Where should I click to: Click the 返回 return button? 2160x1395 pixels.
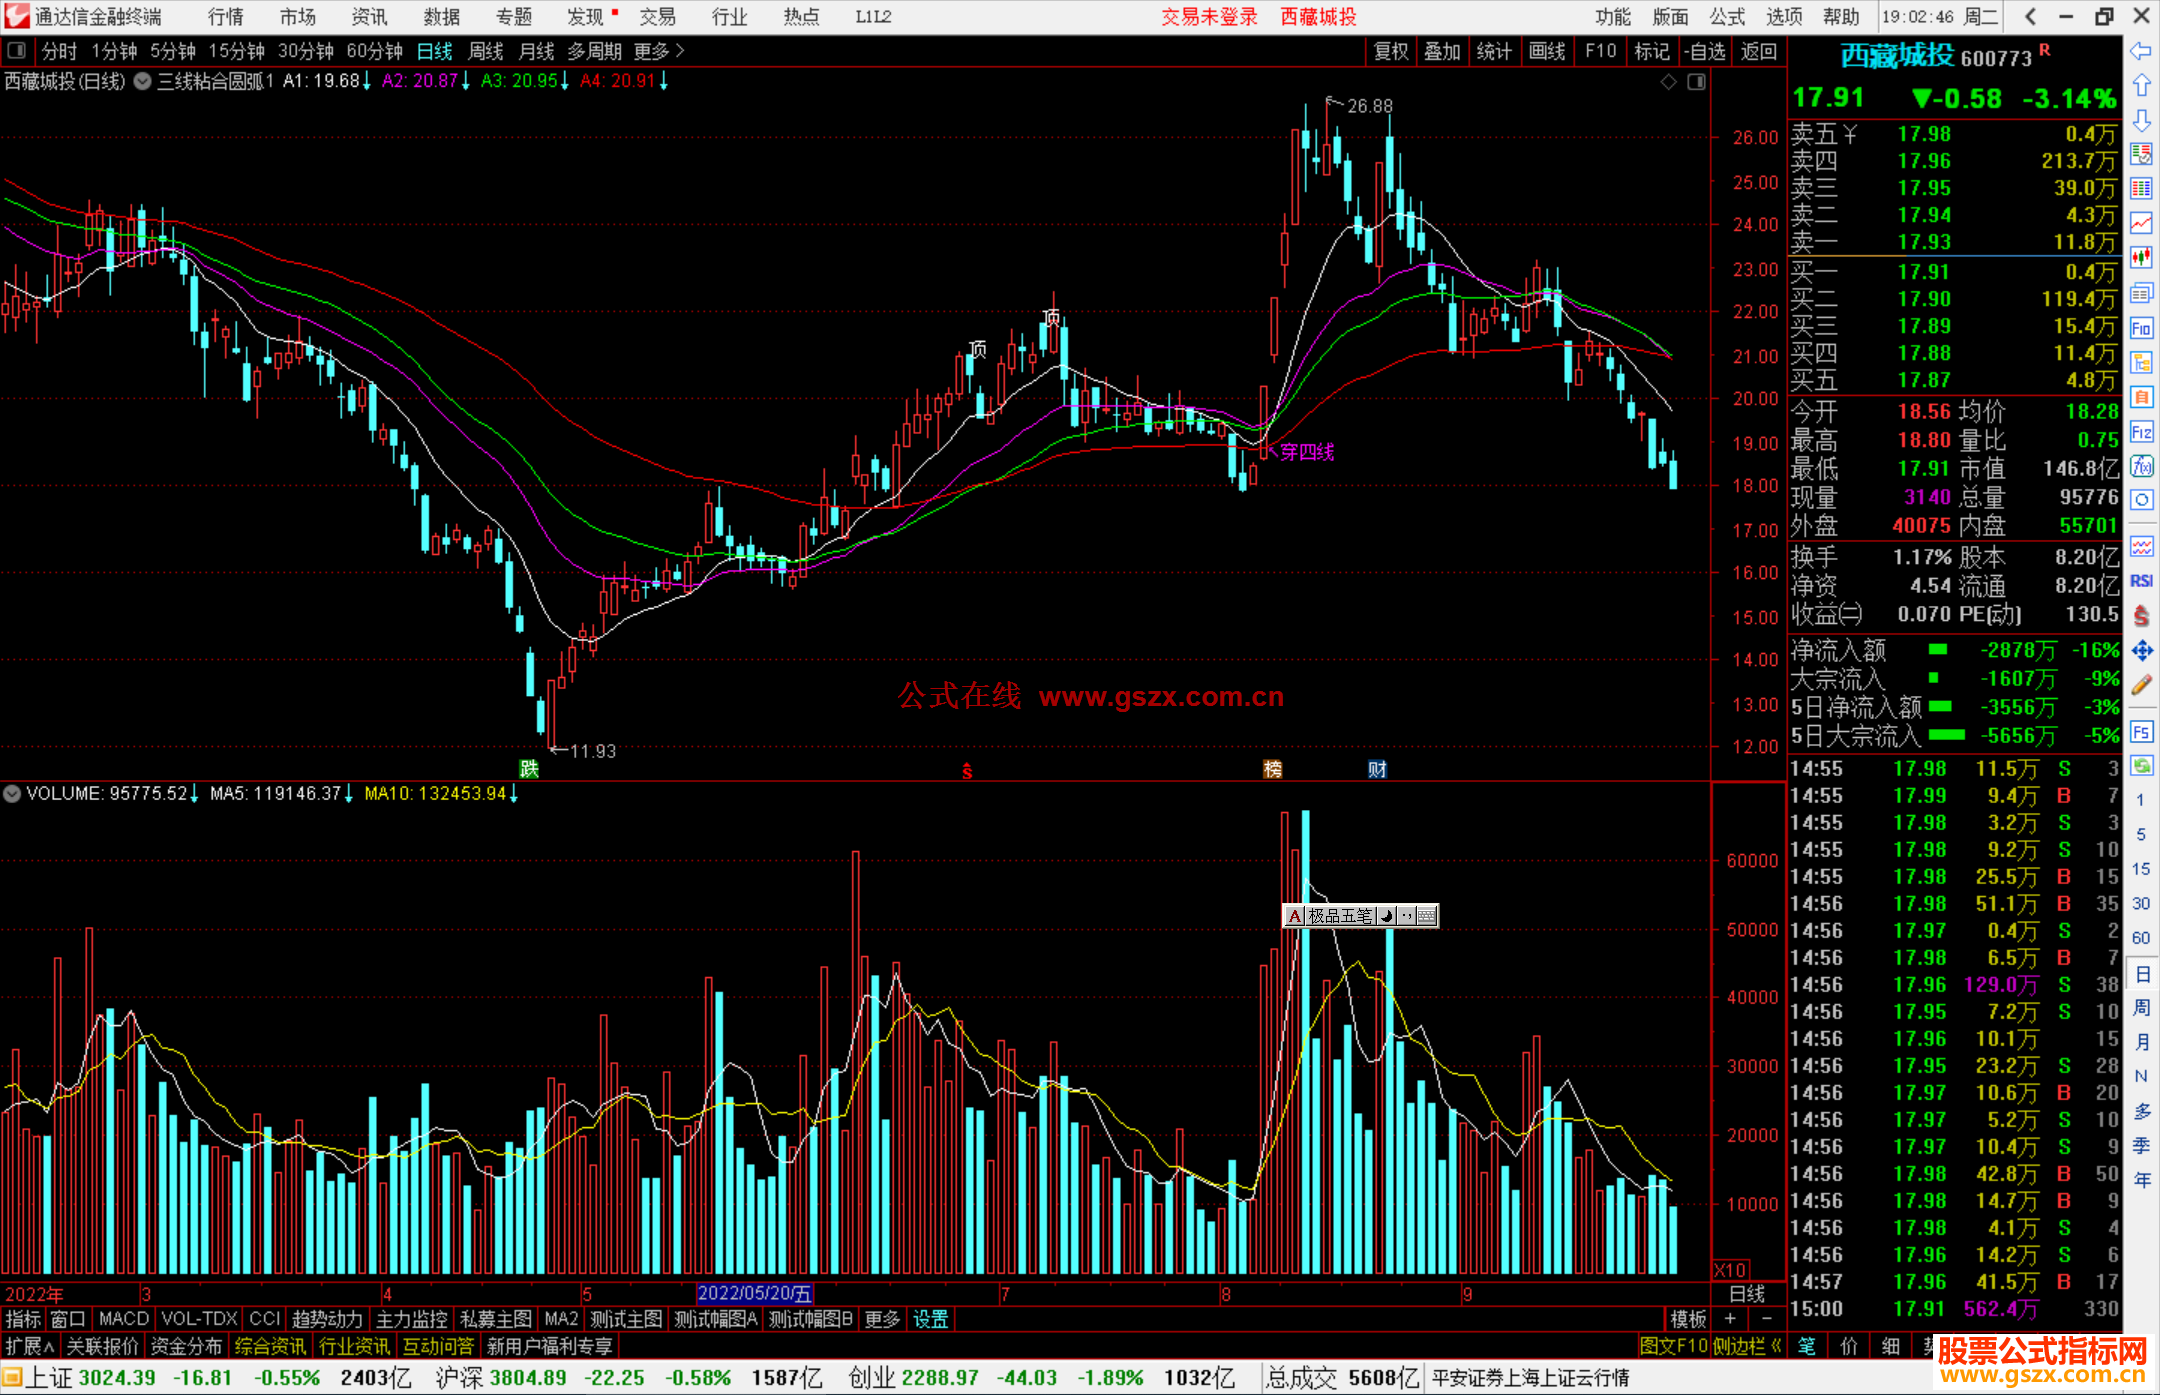[1758, 51]
